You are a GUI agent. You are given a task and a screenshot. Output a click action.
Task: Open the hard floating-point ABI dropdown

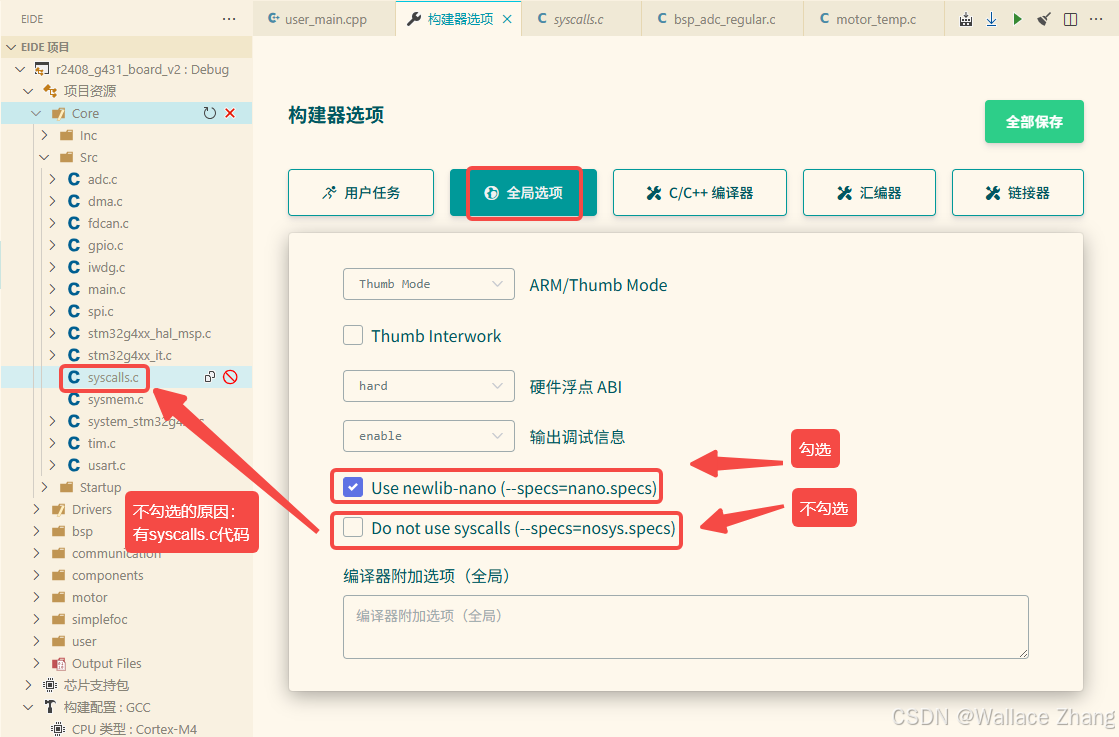click(429, 386)
